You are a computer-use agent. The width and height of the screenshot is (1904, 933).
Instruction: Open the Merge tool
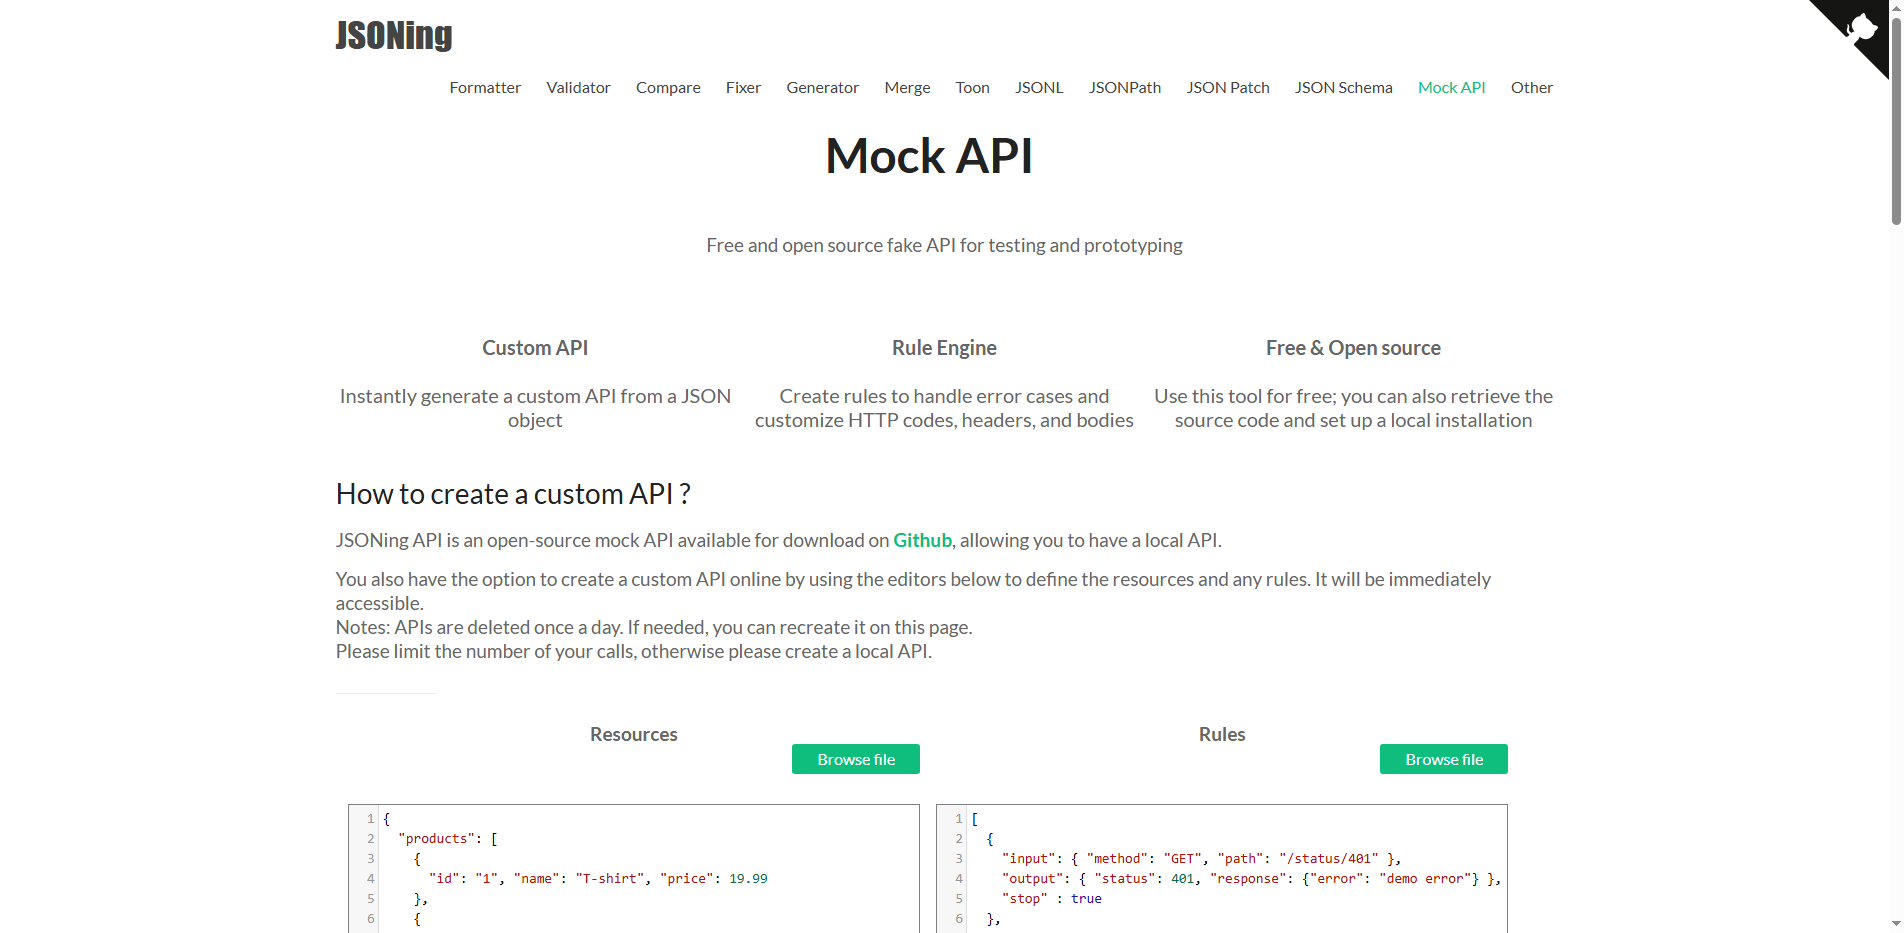[906, 88]
